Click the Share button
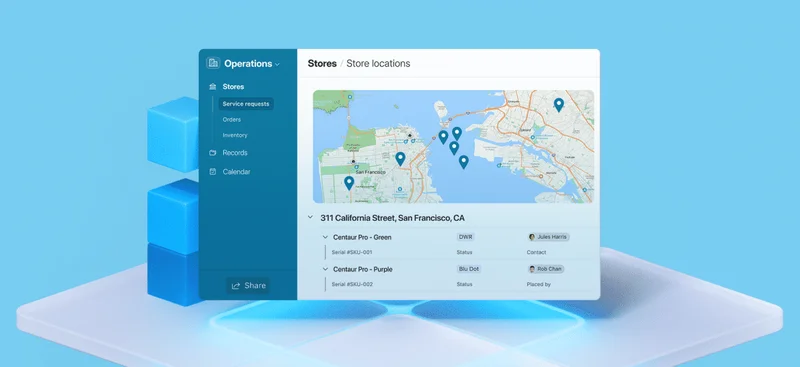Screen dimensions: 800x367 (x=248, y=285)
